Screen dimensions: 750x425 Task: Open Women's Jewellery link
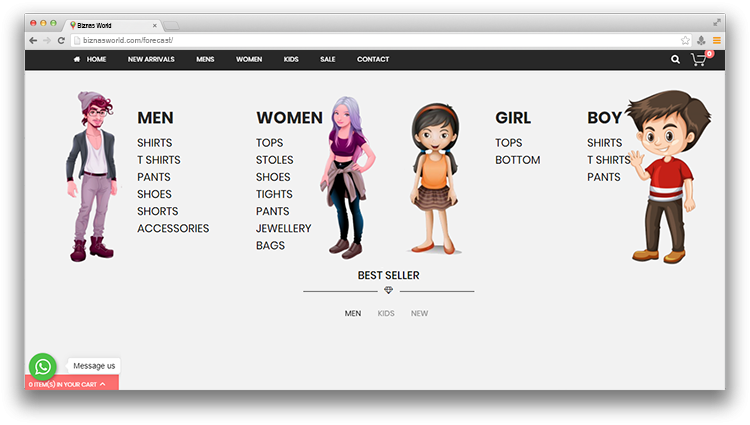(283, 228)
